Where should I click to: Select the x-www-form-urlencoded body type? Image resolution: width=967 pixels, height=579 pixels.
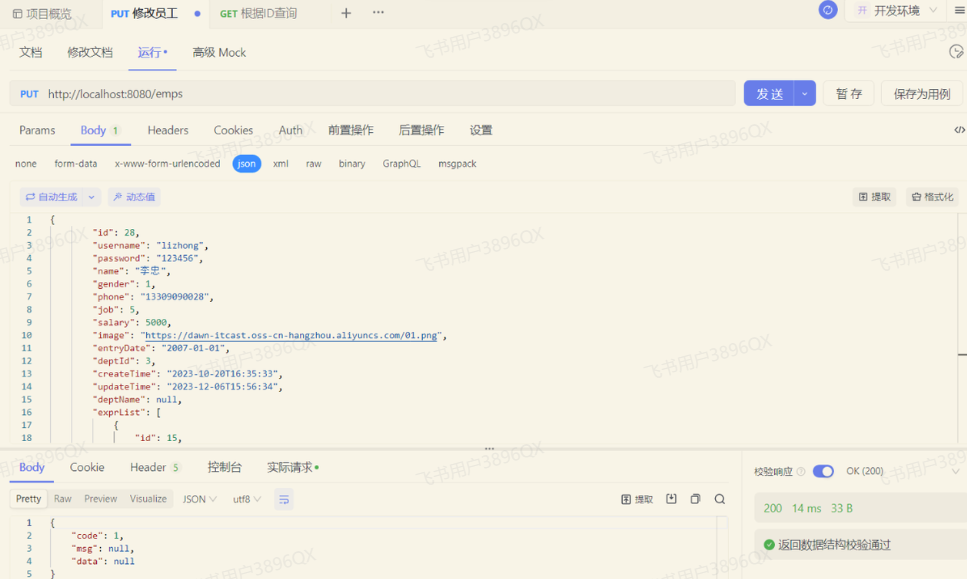click(x=167, y=163)
